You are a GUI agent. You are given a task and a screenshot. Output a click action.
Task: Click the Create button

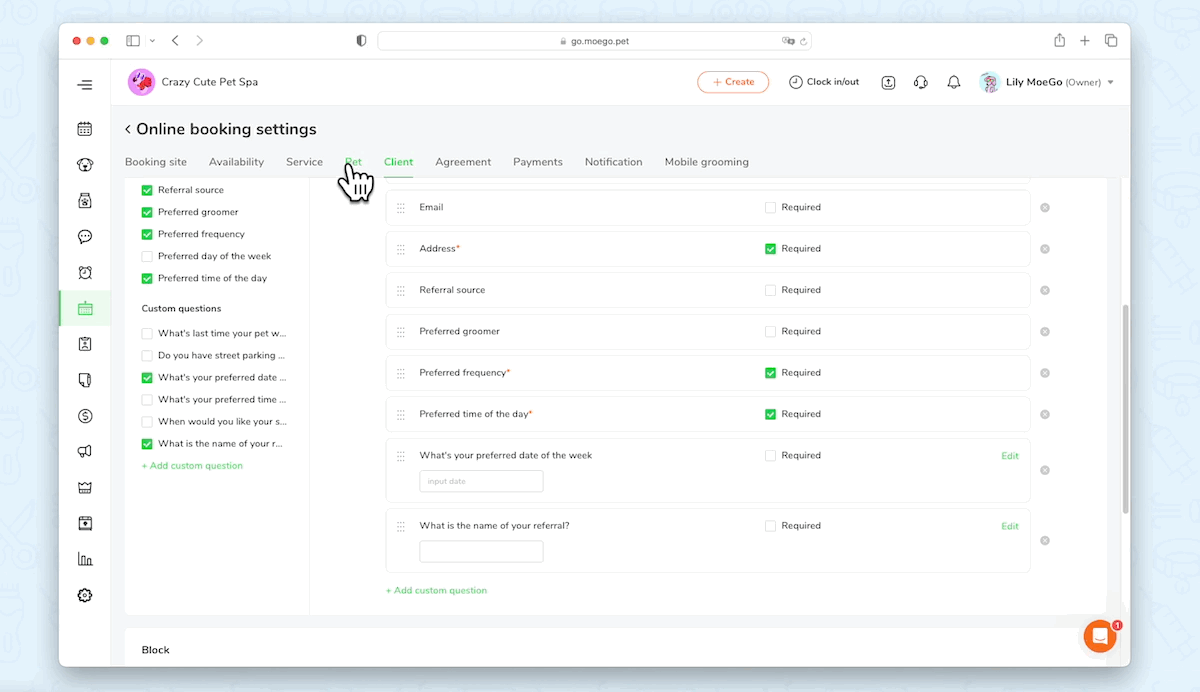tap(733, 82)
